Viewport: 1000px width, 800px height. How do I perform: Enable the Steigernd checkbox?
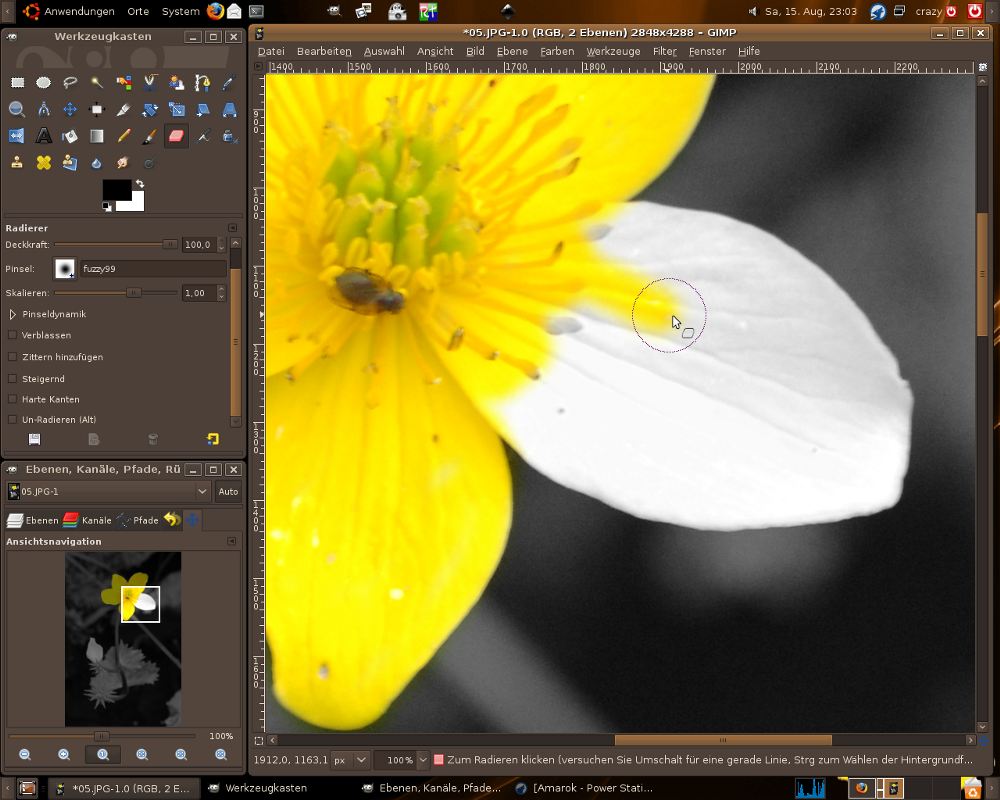click(12, 378)
